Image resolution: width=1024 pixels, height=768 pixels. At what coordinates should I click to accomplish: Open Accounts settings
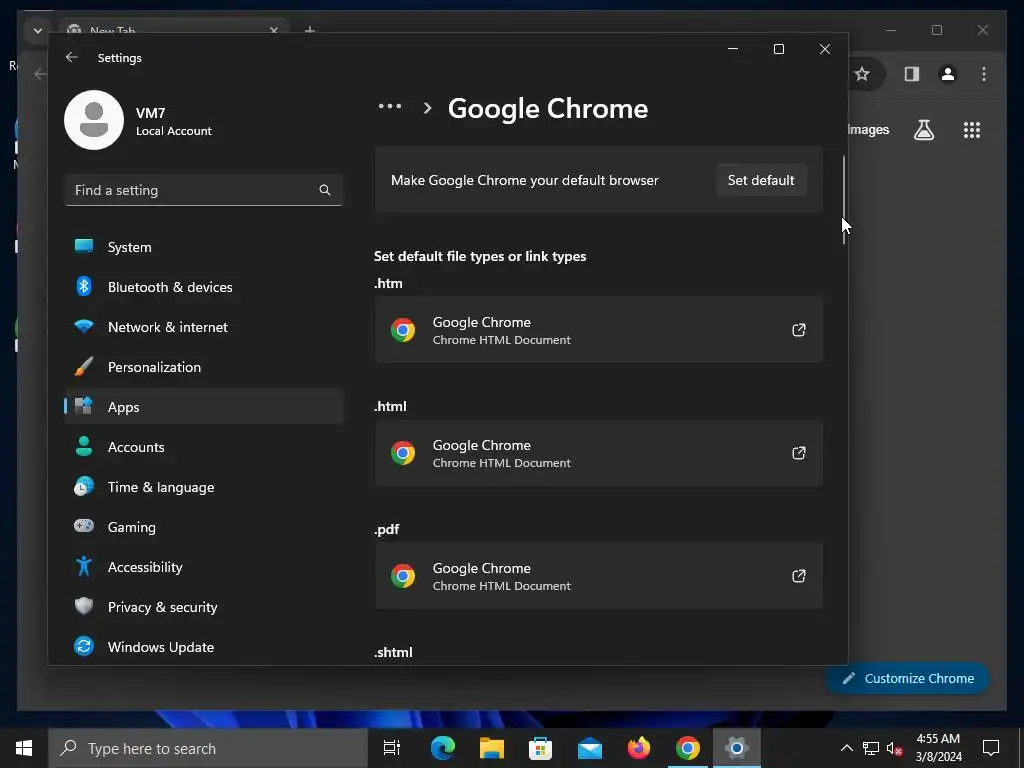[x=204, y=447]
